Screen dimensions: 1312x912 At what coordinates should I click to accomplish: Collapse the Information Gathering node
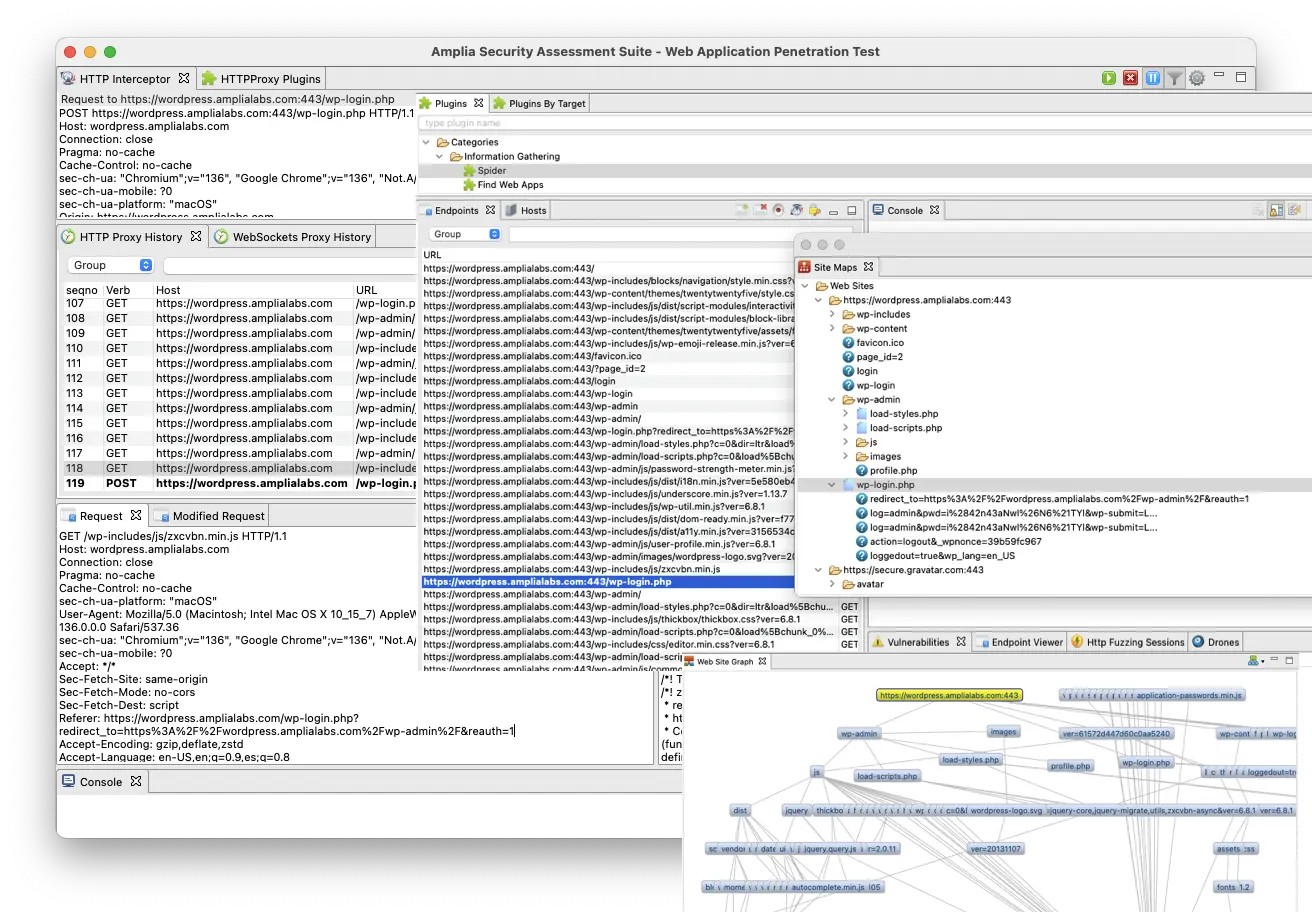click(x=440, y=157)
